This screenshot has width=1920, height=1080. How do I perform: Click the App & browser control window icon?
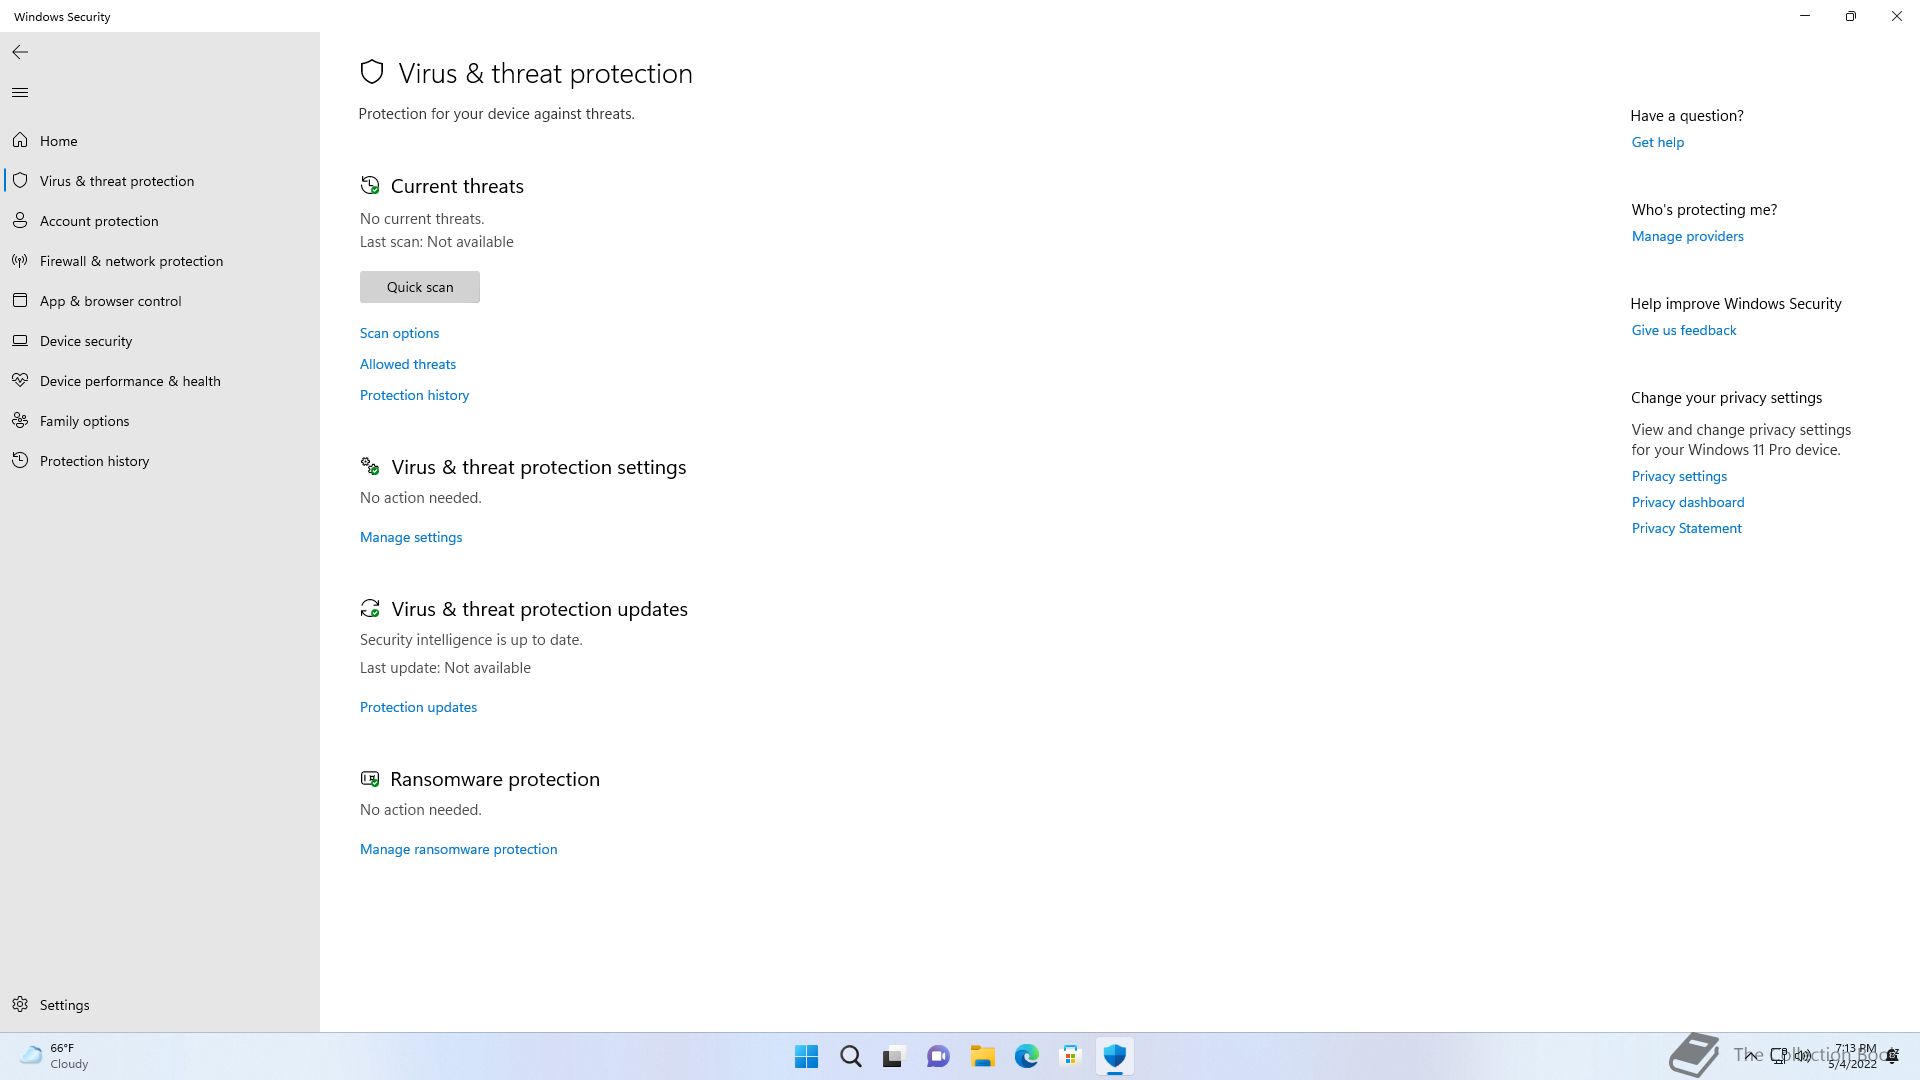(x=20, y=301)
